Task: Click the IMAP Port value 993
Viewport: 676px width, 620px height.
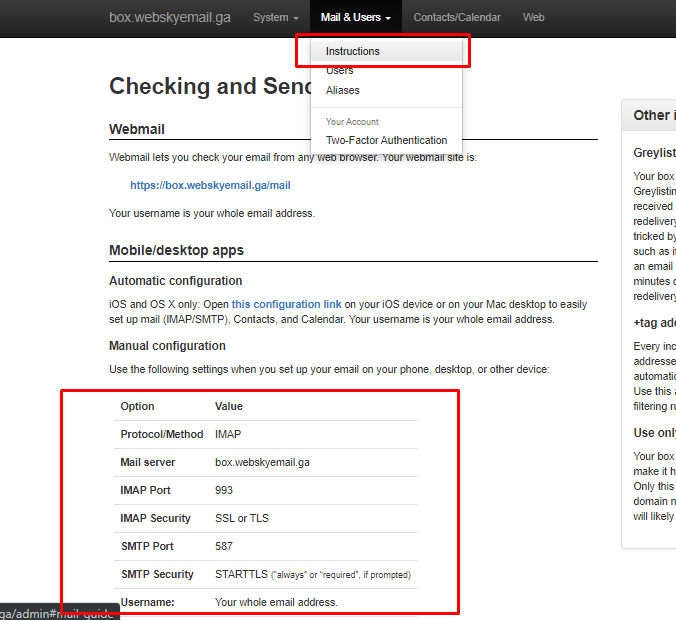Action: point(224,490)
